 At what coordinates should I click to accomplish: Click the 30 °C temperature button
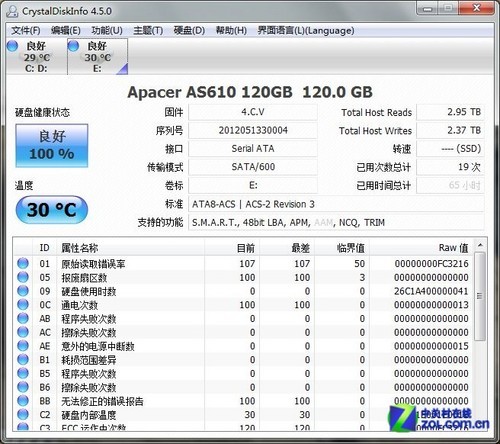[x=52, y=210]
